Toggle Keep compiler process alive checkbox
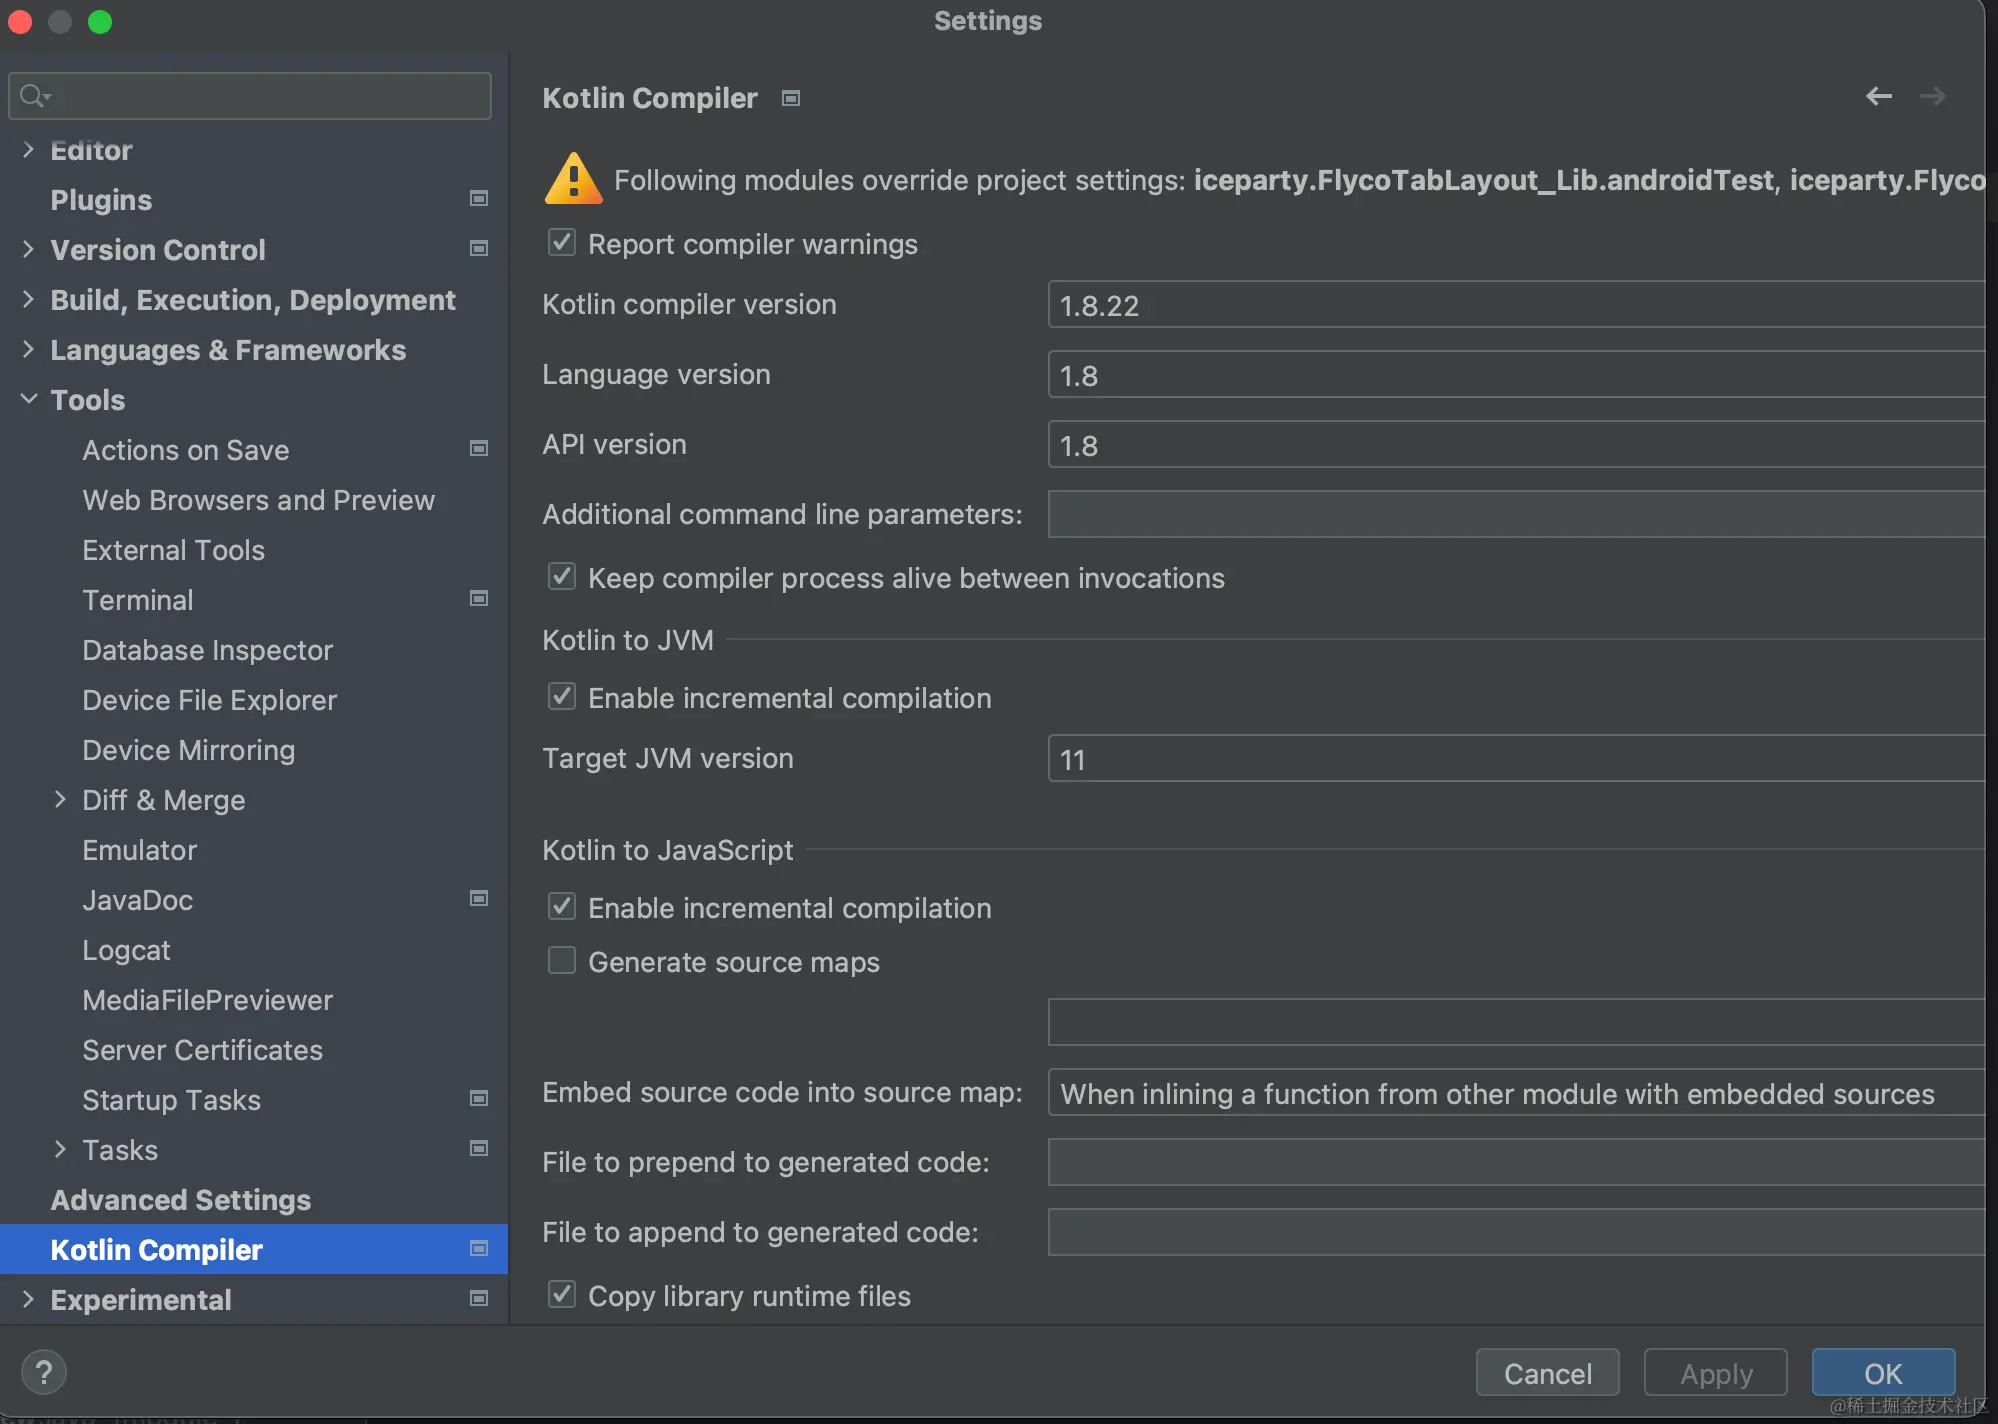 (x=562, y=577)
